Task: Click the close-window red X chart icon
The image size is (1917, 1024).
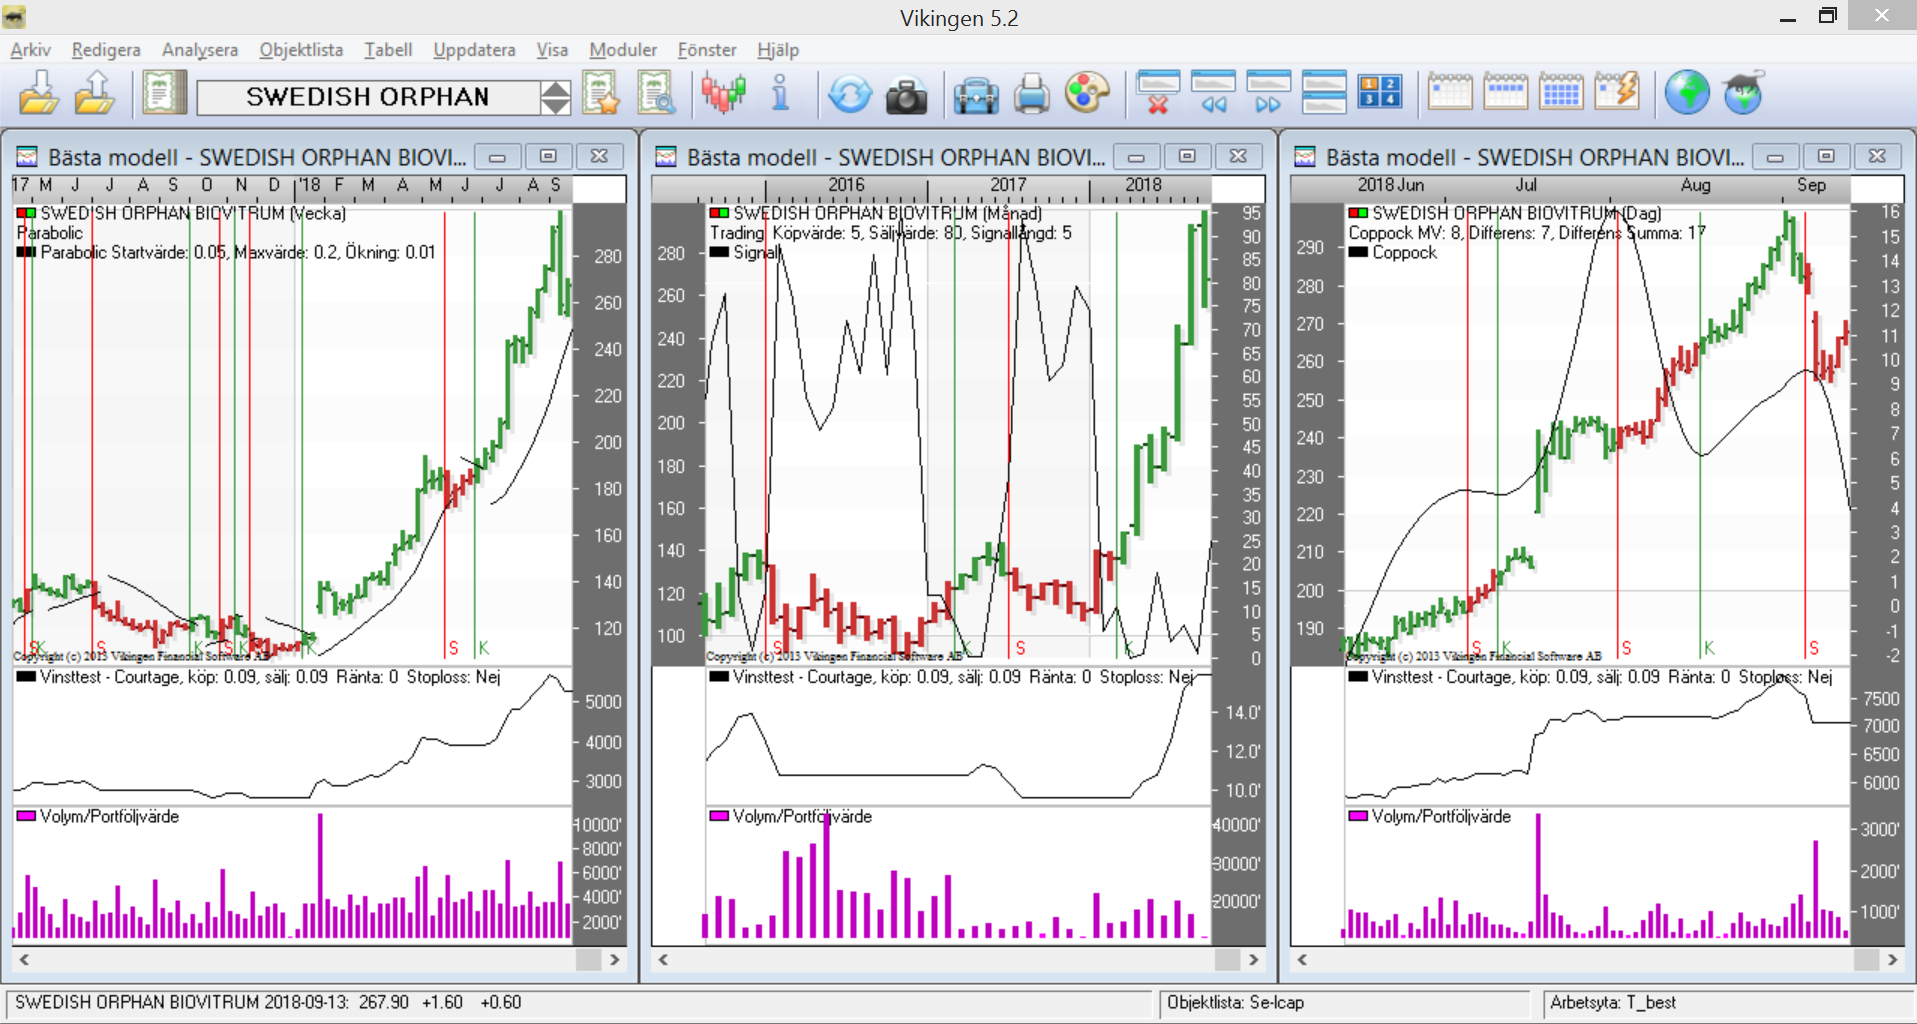Action: (1158, 93)
